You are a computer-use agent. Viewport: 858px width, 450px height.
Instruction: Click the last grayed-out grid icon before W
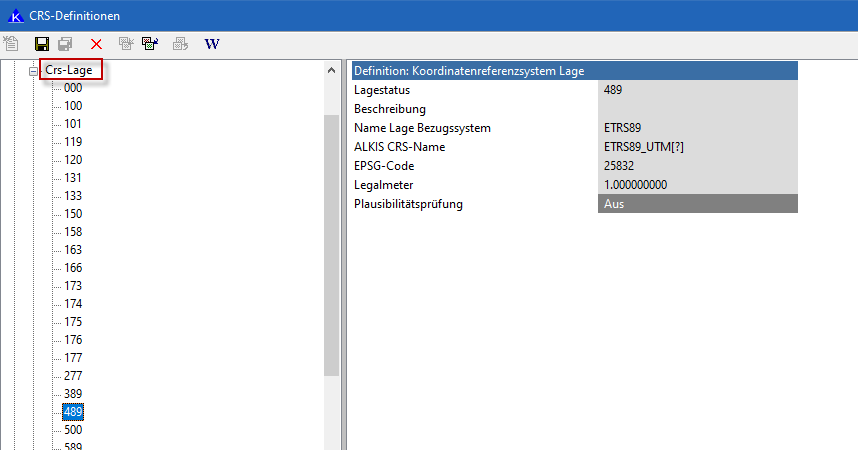pyautogui.click(x=180, y=44)
